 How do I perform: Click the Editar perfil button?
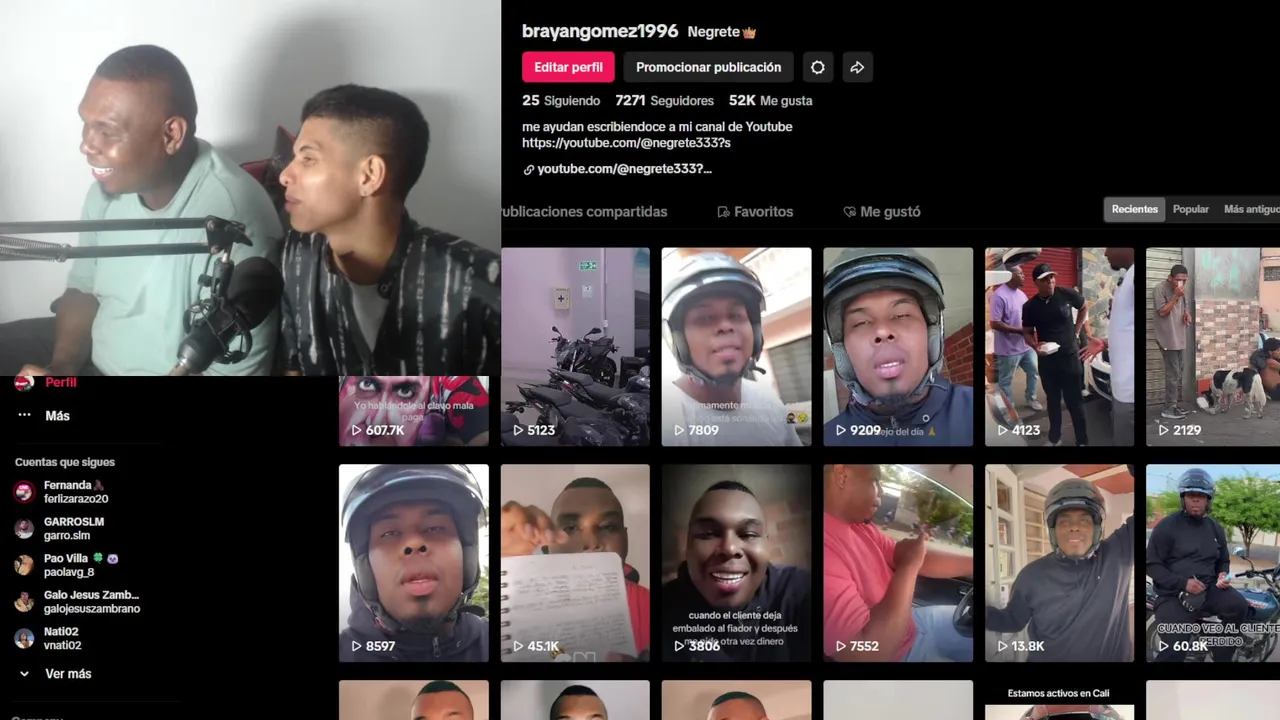568,67
